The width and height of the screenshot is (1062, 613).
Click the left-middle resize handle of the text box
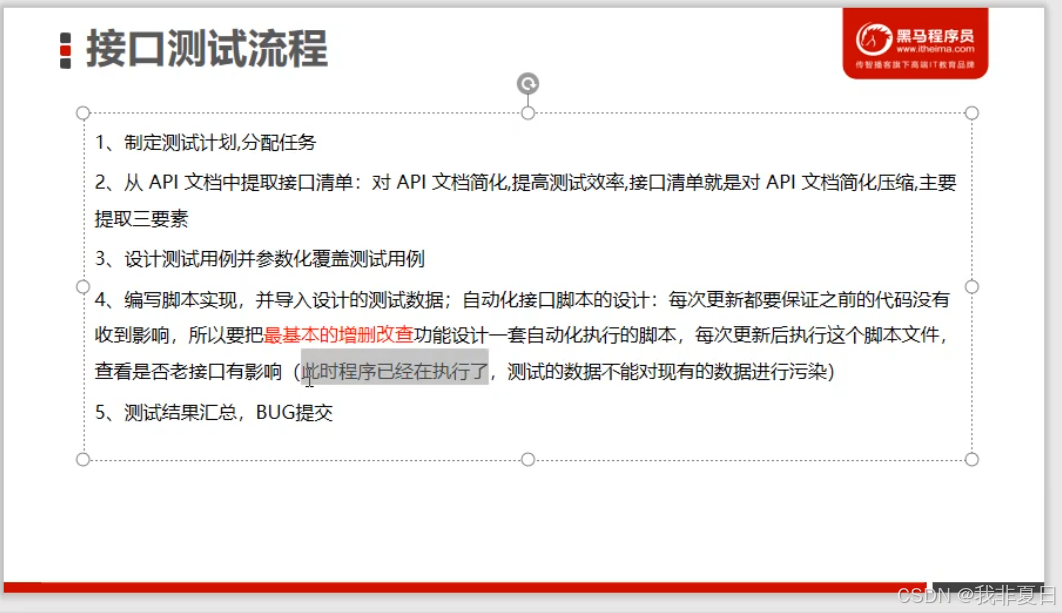(x=83, y=287)
